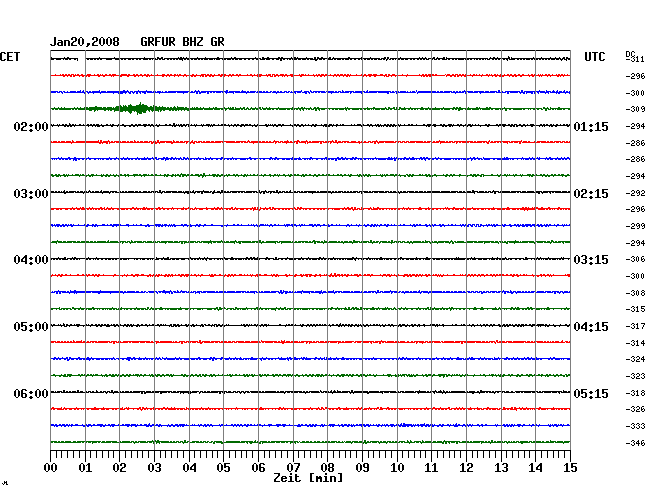The image size is (650, 494).
Task: Select minute 09 on the time axis
Action: pyautogui.click(x=362, y=467)
